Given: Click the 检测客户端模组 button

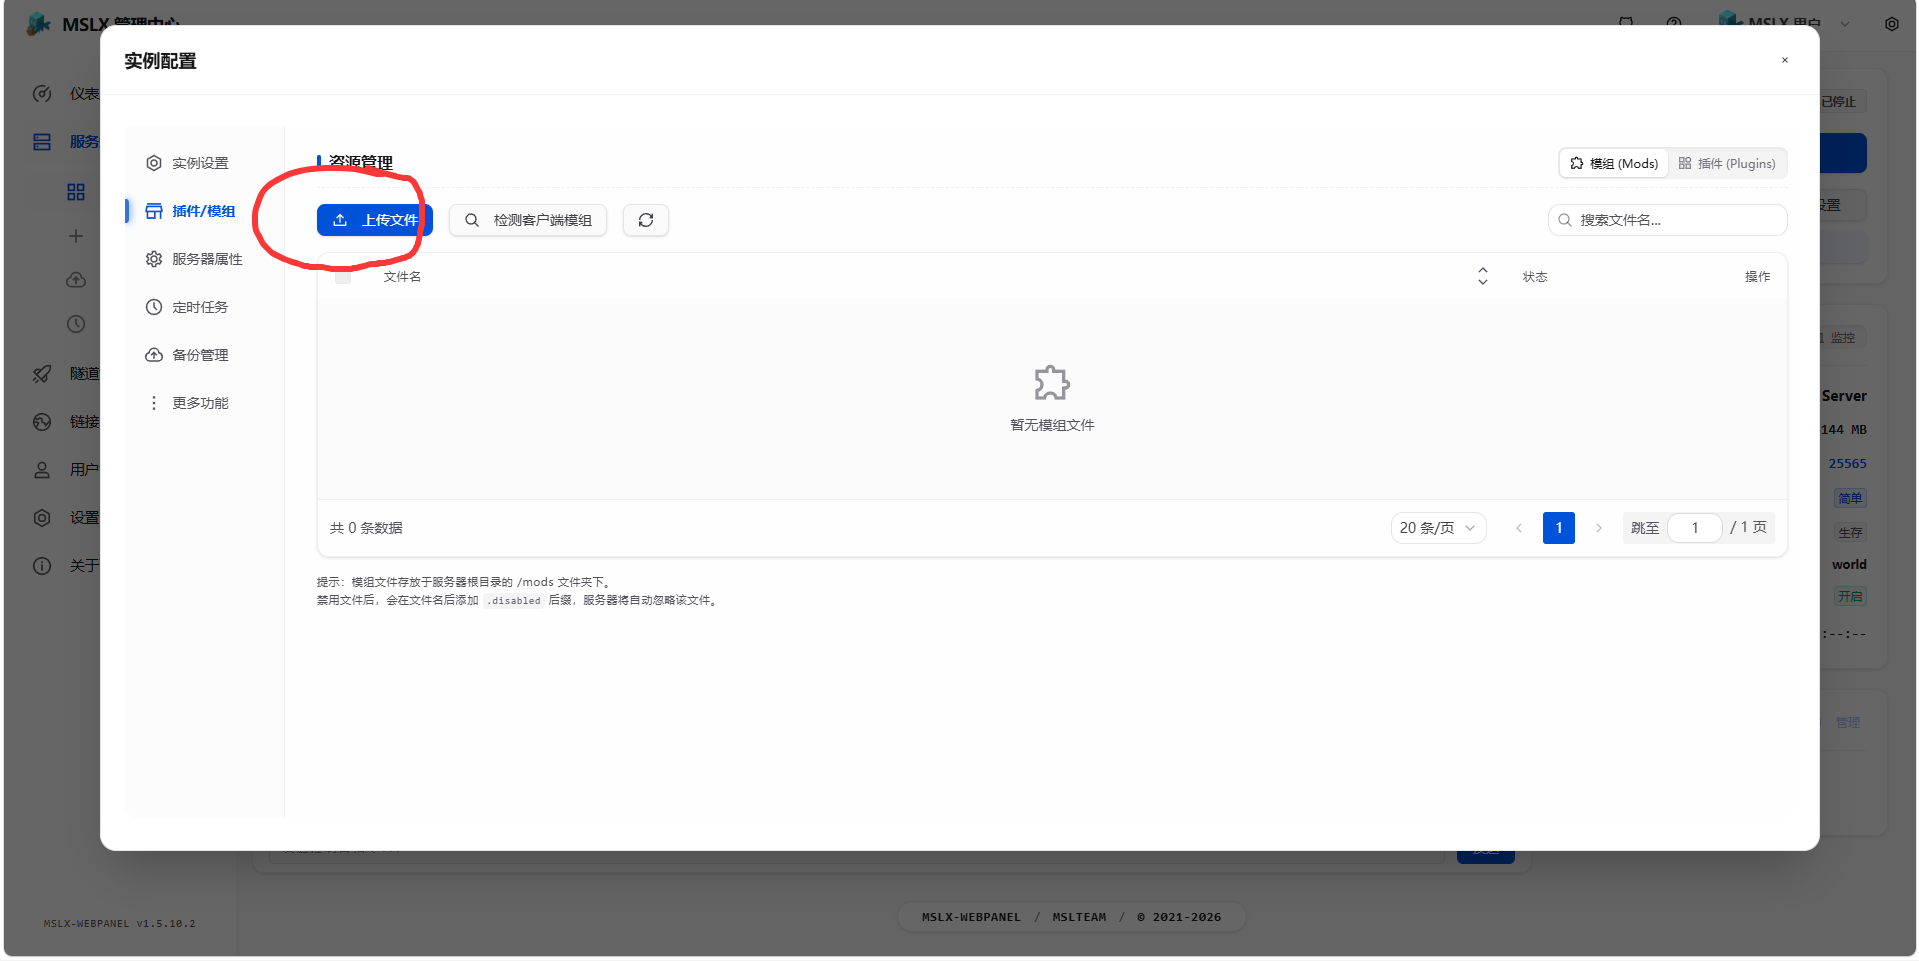Looking at the screenshot, I should pyautogui.click(x=528, y=220).
